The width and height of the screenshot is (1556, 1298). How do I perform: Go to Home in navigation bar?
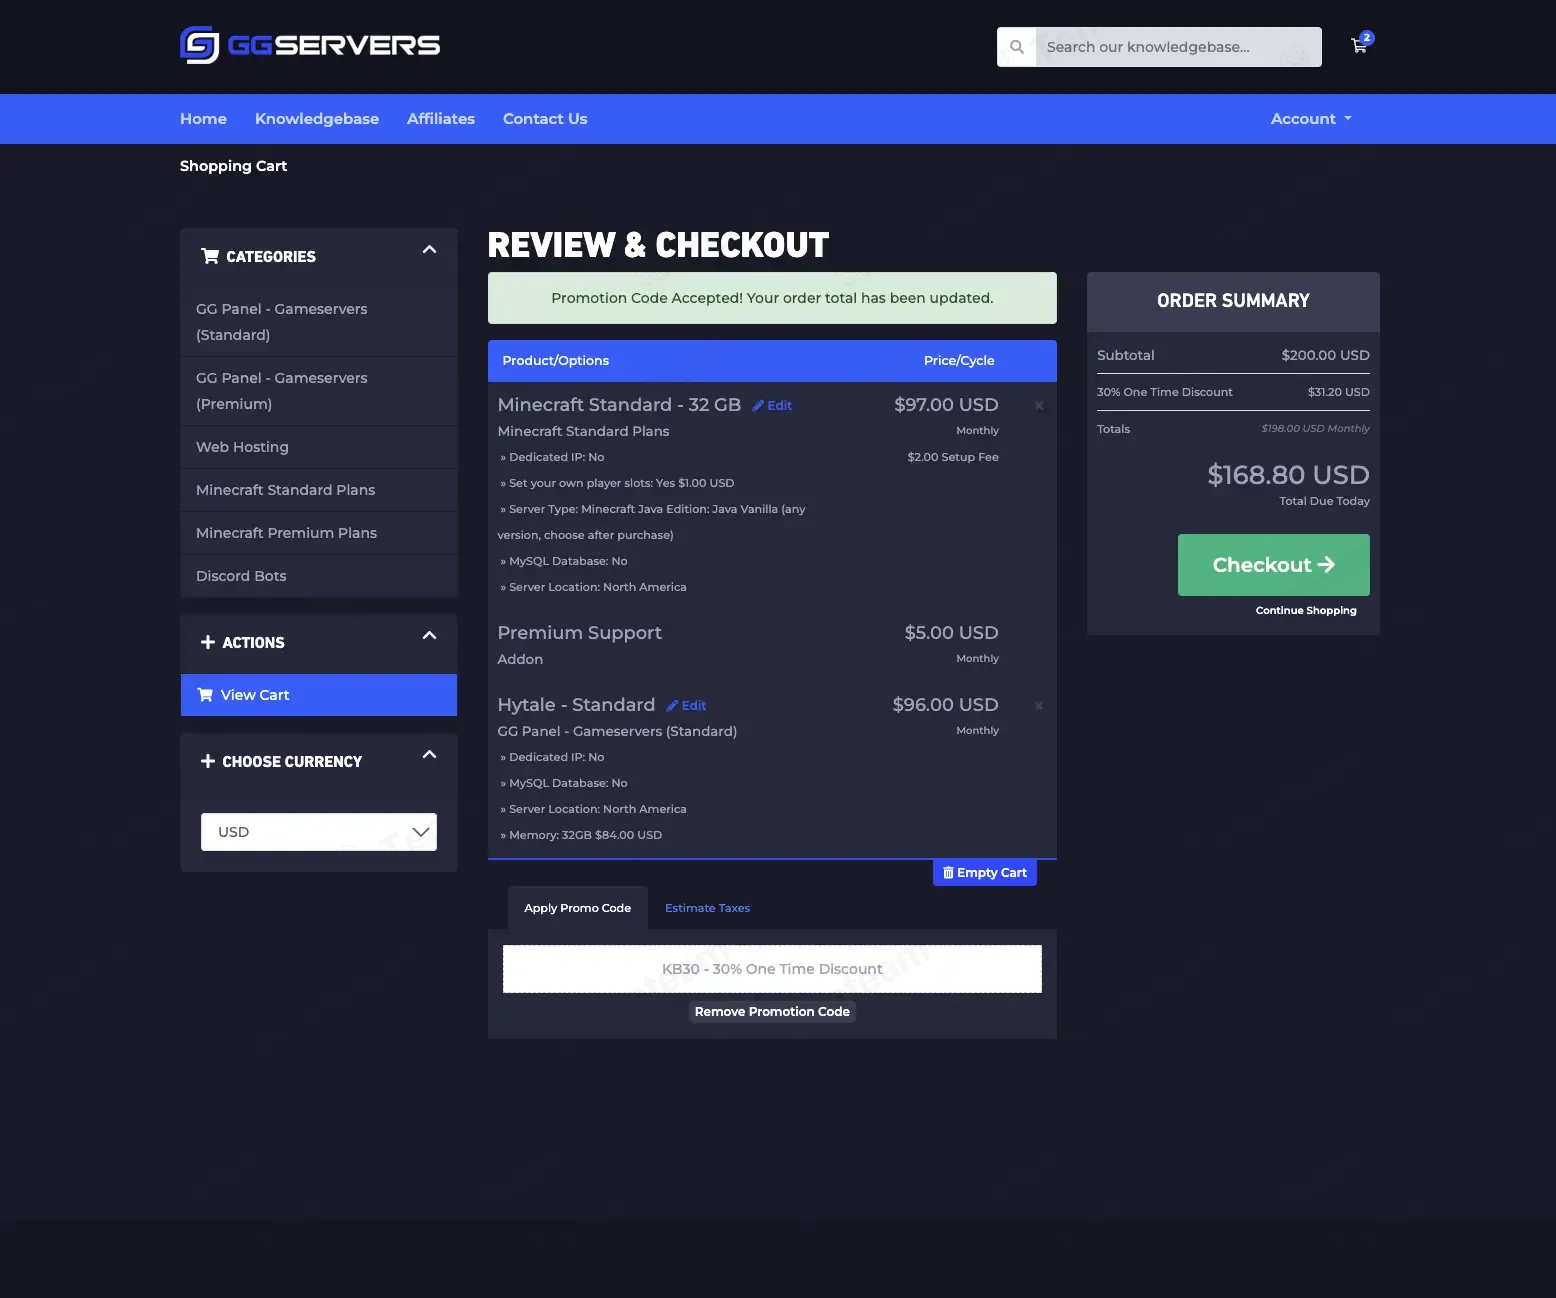[203, 119]
